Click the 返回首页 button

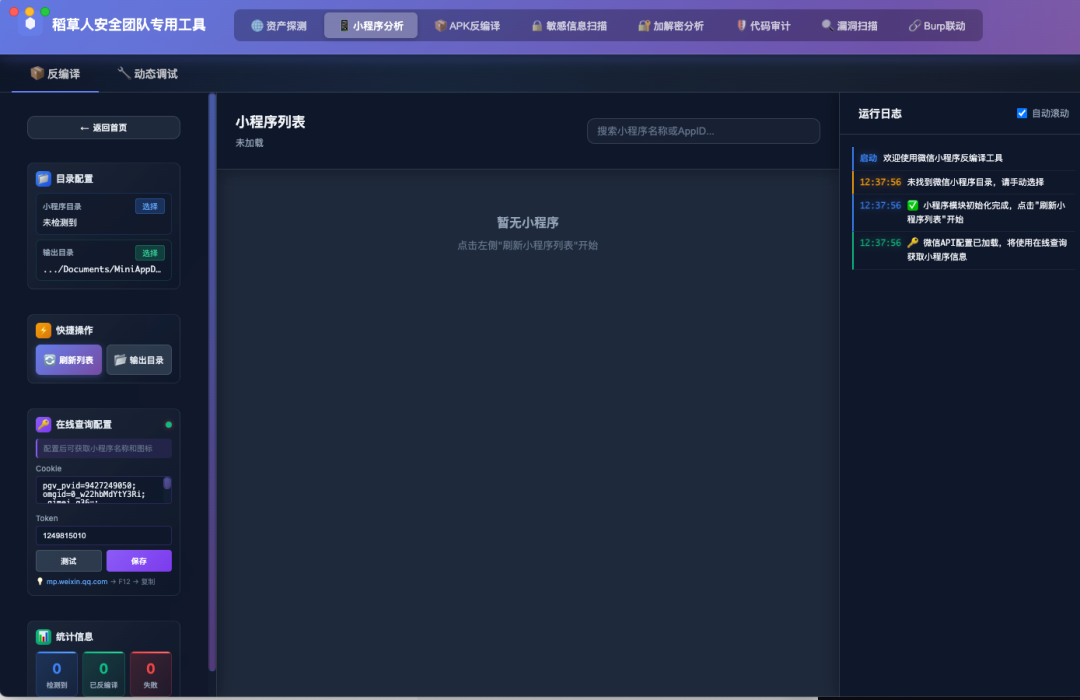pyautogui.click(x=103, y=127)
